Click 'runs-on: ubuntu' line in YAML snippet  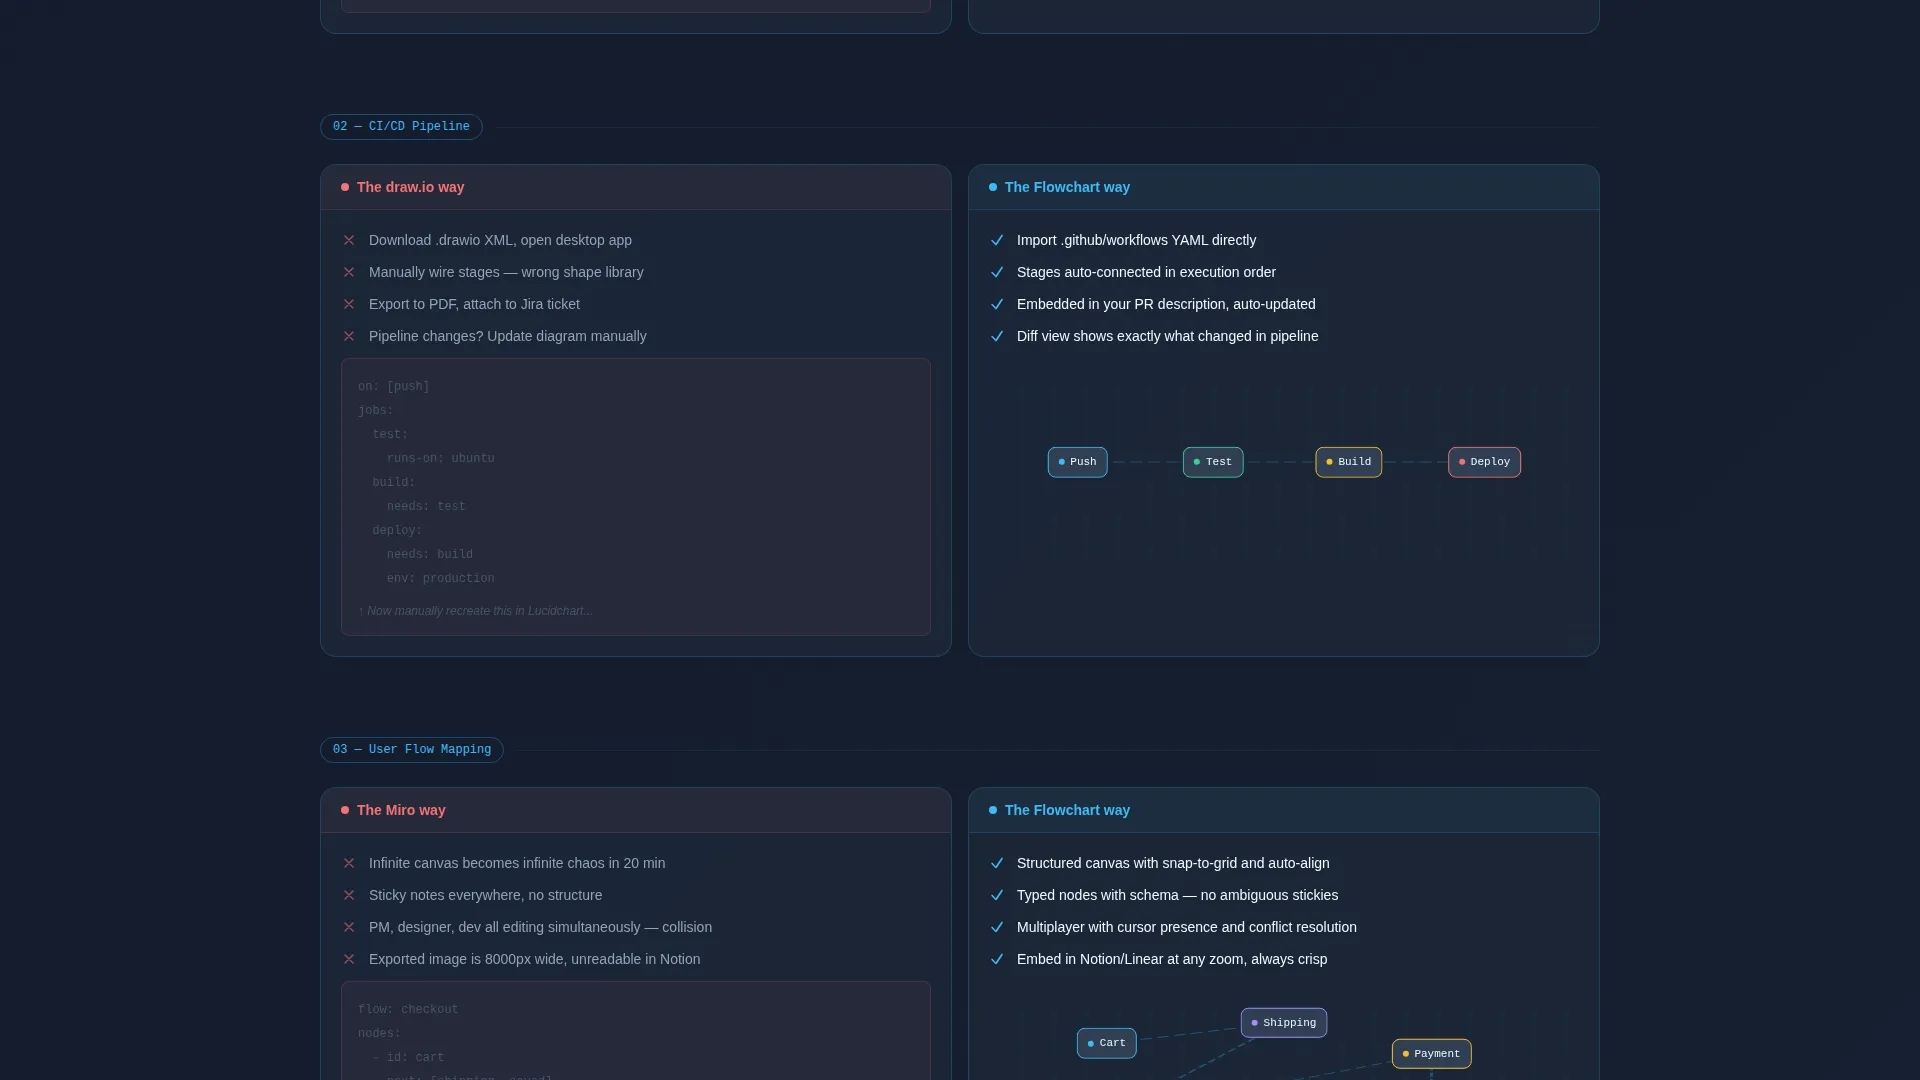click(441, 459)
